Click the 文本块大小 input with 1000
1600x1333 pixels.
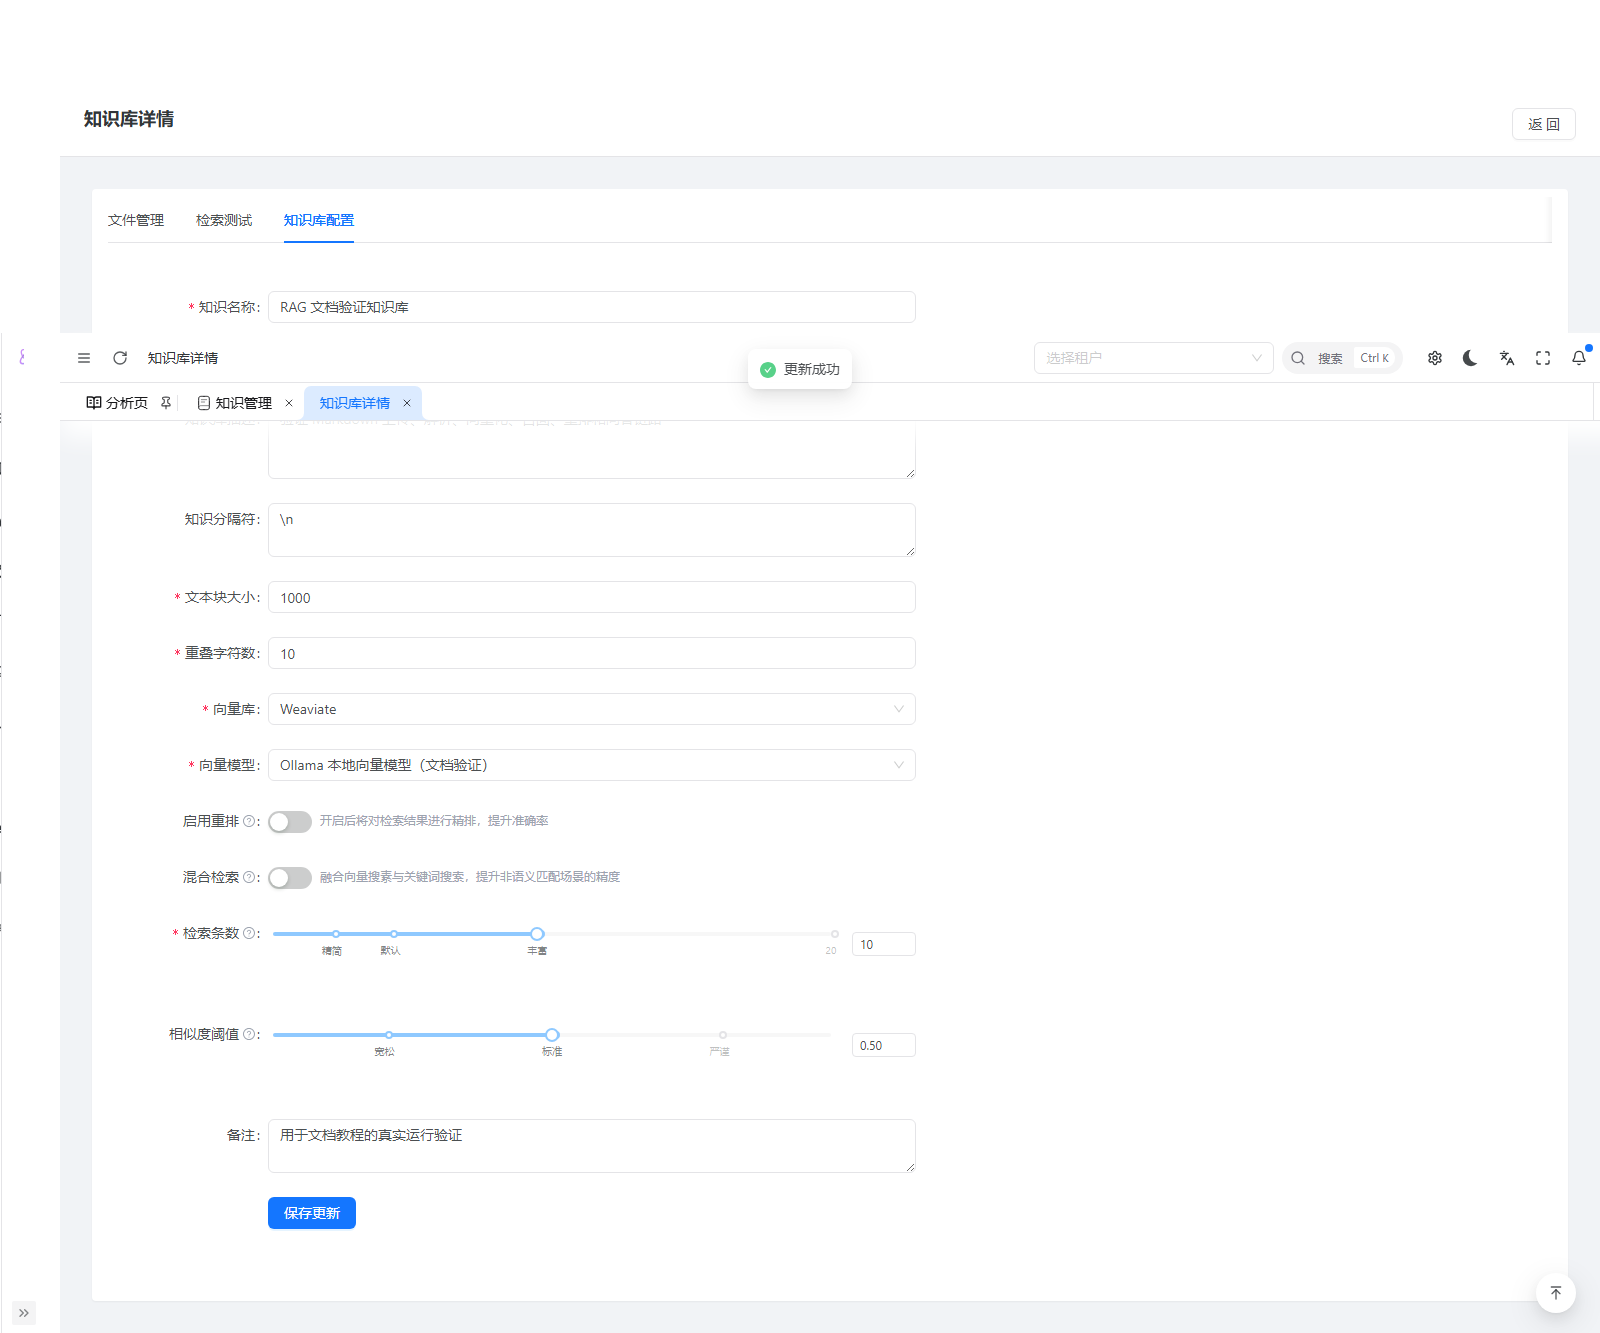click(x=592, y=597)
